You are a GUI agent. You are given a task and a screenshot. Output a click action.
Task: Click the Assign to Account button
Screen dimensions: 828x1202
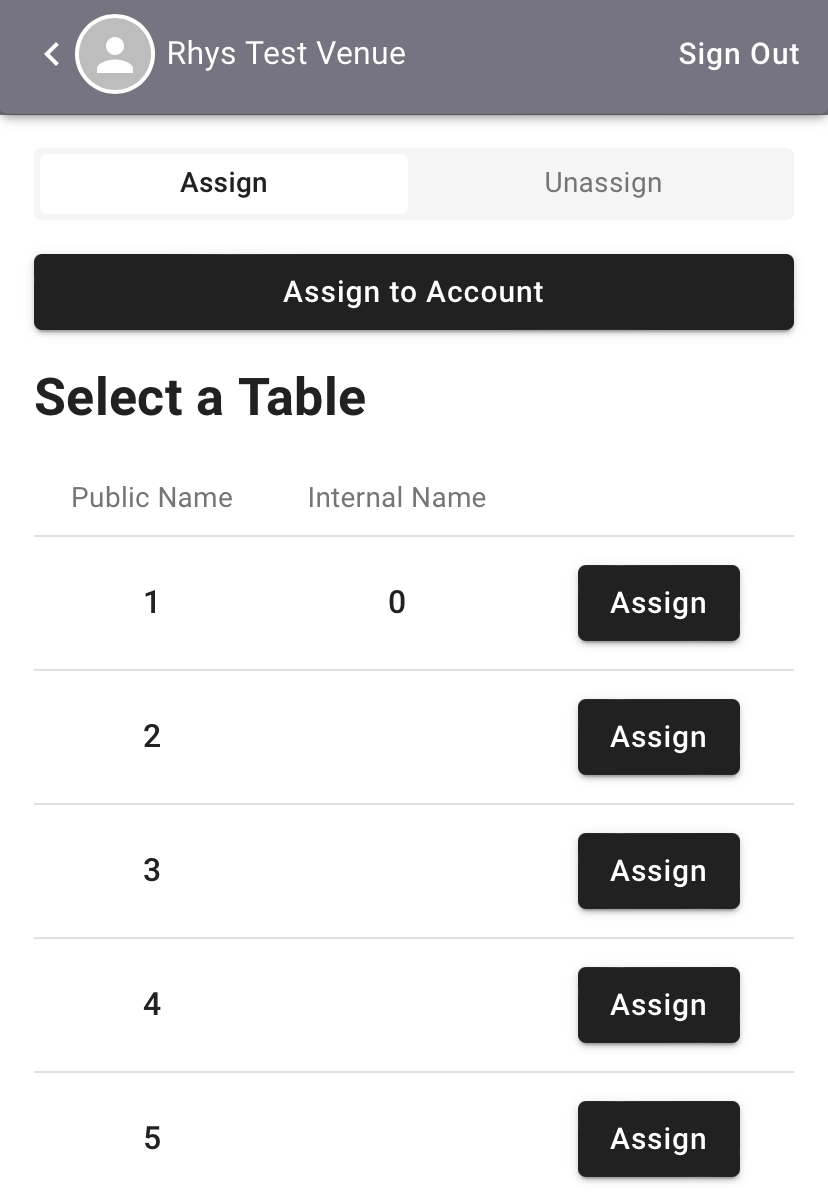point(414,292)
